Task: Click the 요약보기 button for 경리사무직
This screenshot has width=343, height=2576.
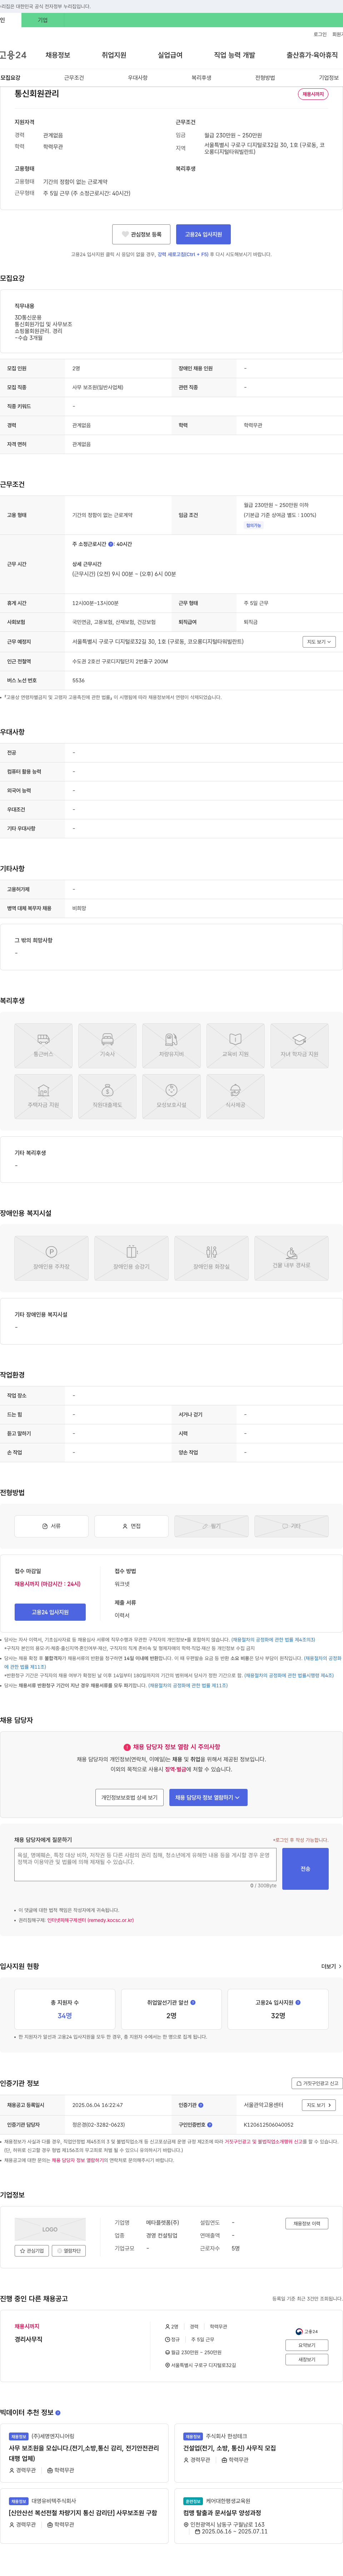Action: point(307,2345)
